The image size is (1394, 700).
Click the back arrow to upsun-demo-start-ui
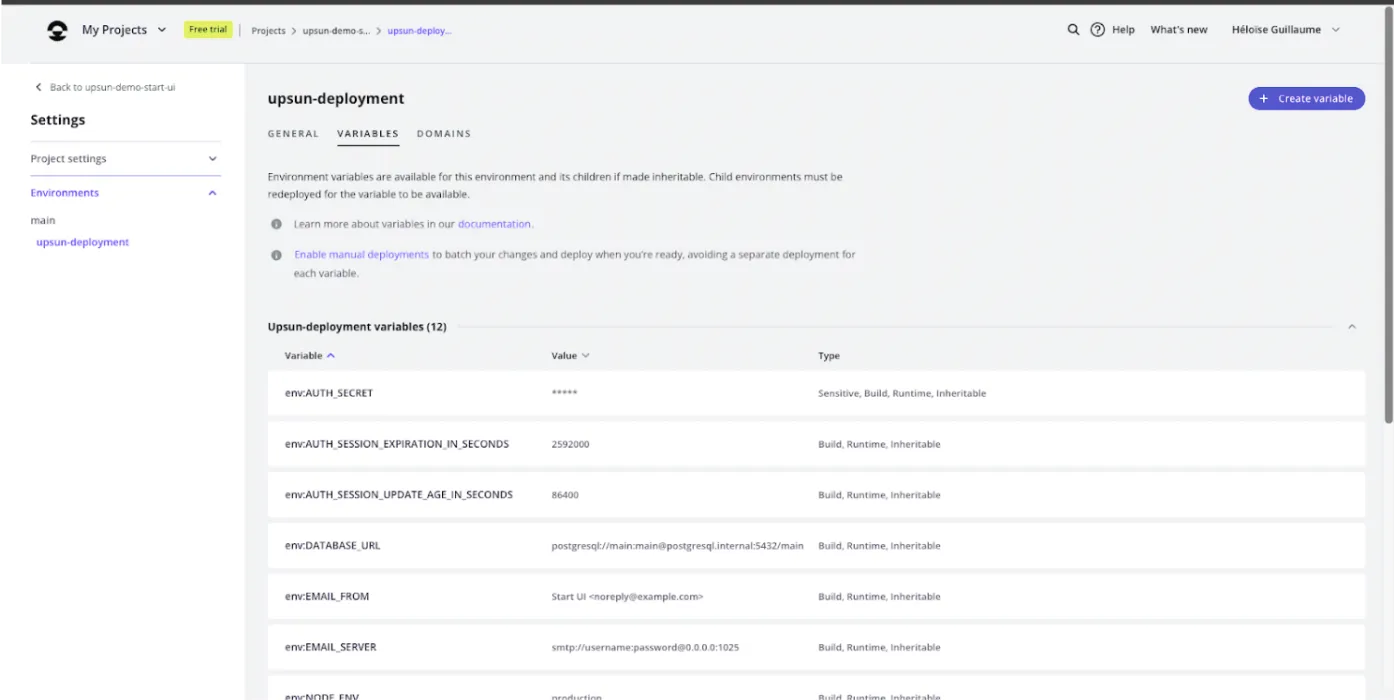(39, 88)
